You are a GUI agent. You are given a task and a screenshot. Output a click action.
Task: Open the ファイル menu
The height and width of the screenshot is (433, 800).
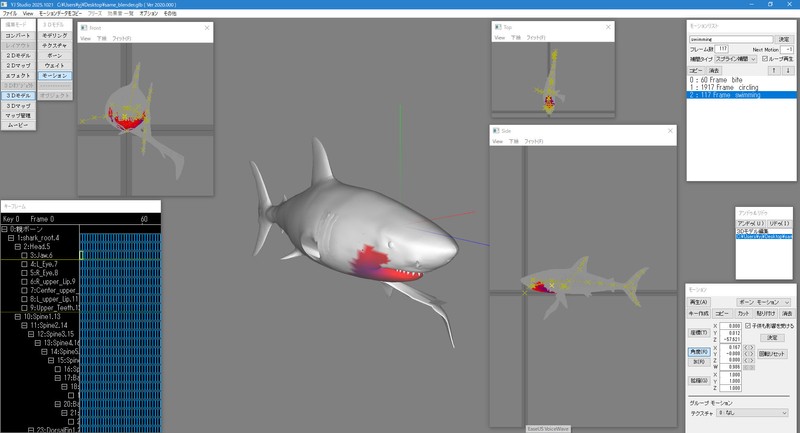click(x=10, y=14)
